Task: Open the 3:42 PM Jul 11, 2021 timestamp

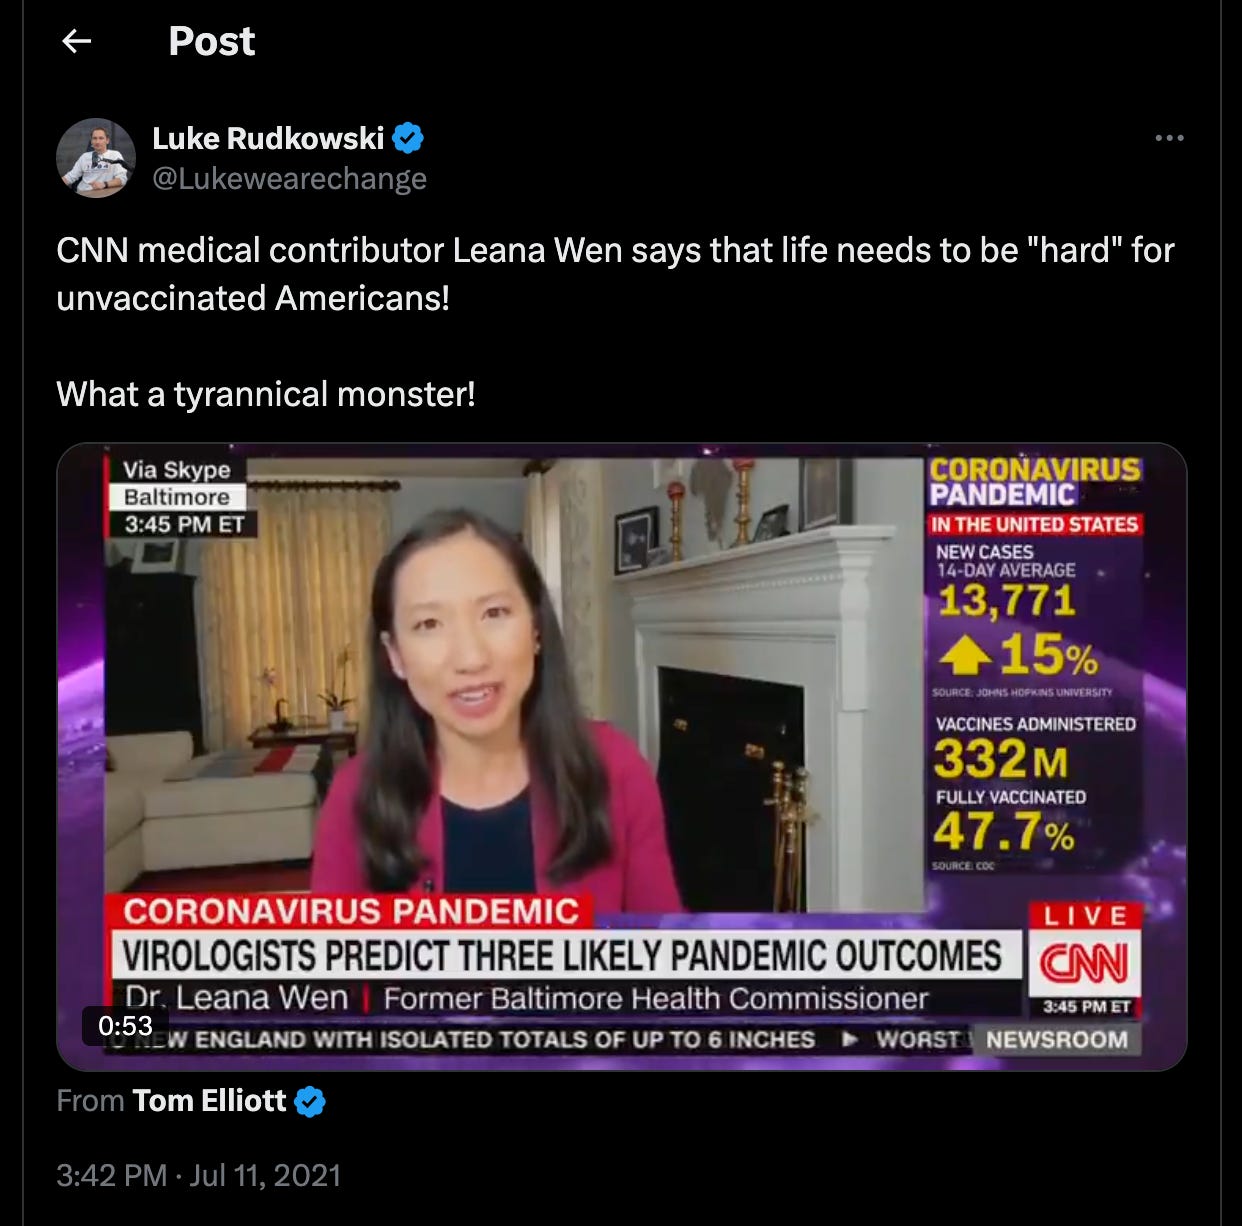Action: point(199,1174)
